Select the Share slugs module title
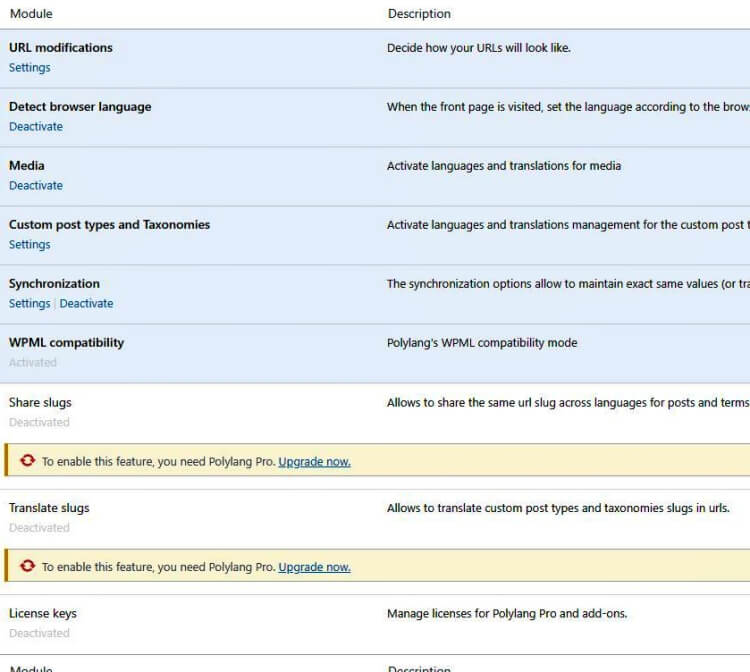The height and width of the screenshot is (672, 750). pyautogui.click(x=40, y=402)
